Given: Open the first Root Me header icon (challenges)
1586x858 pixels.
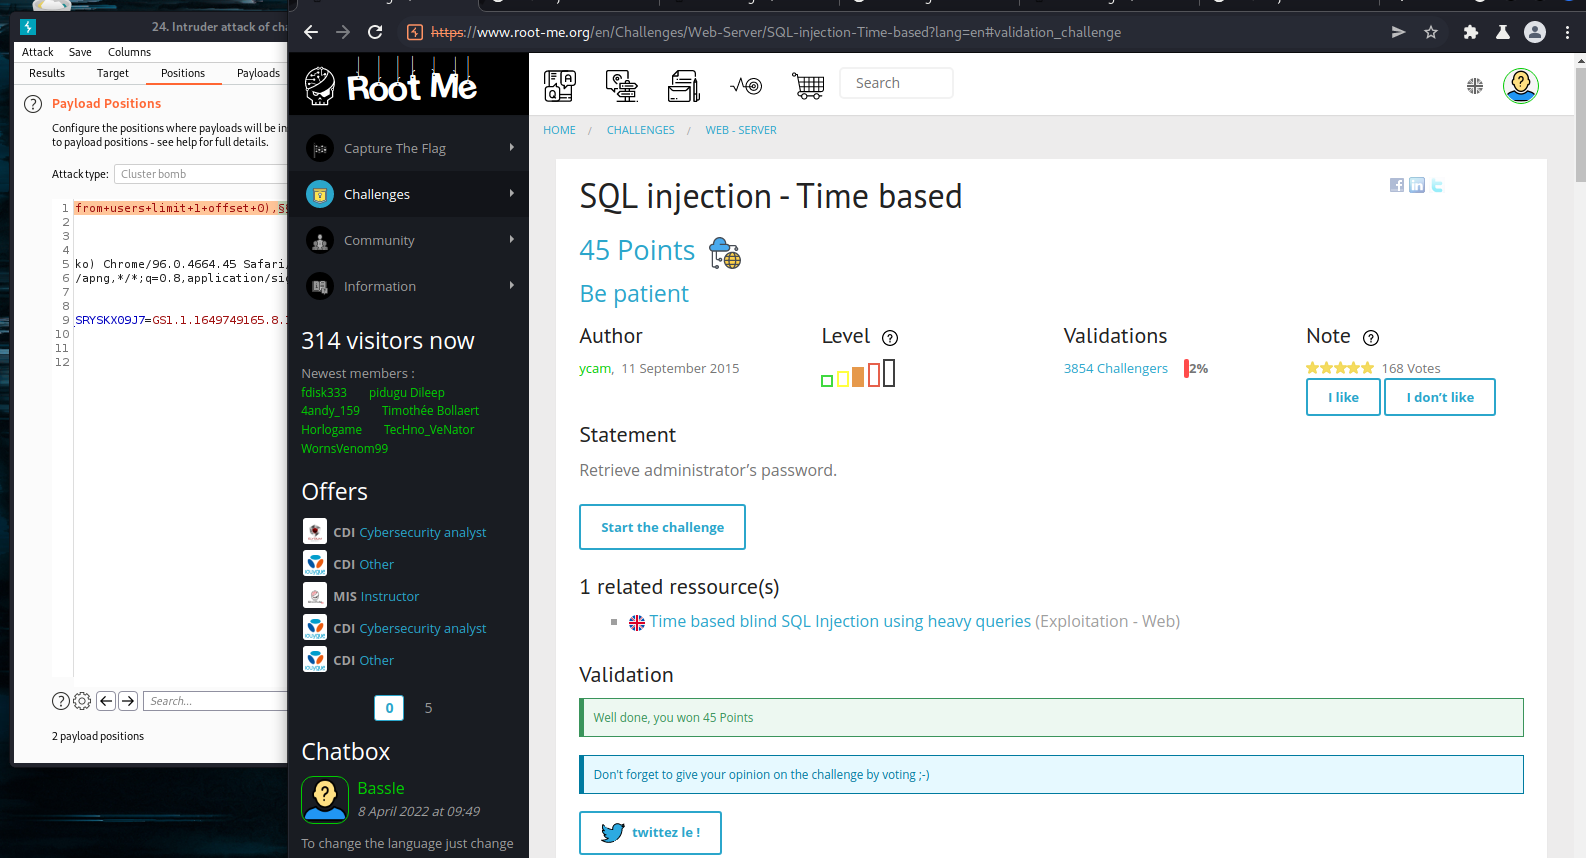Looking at the screenshot, I should coord(560,86).
